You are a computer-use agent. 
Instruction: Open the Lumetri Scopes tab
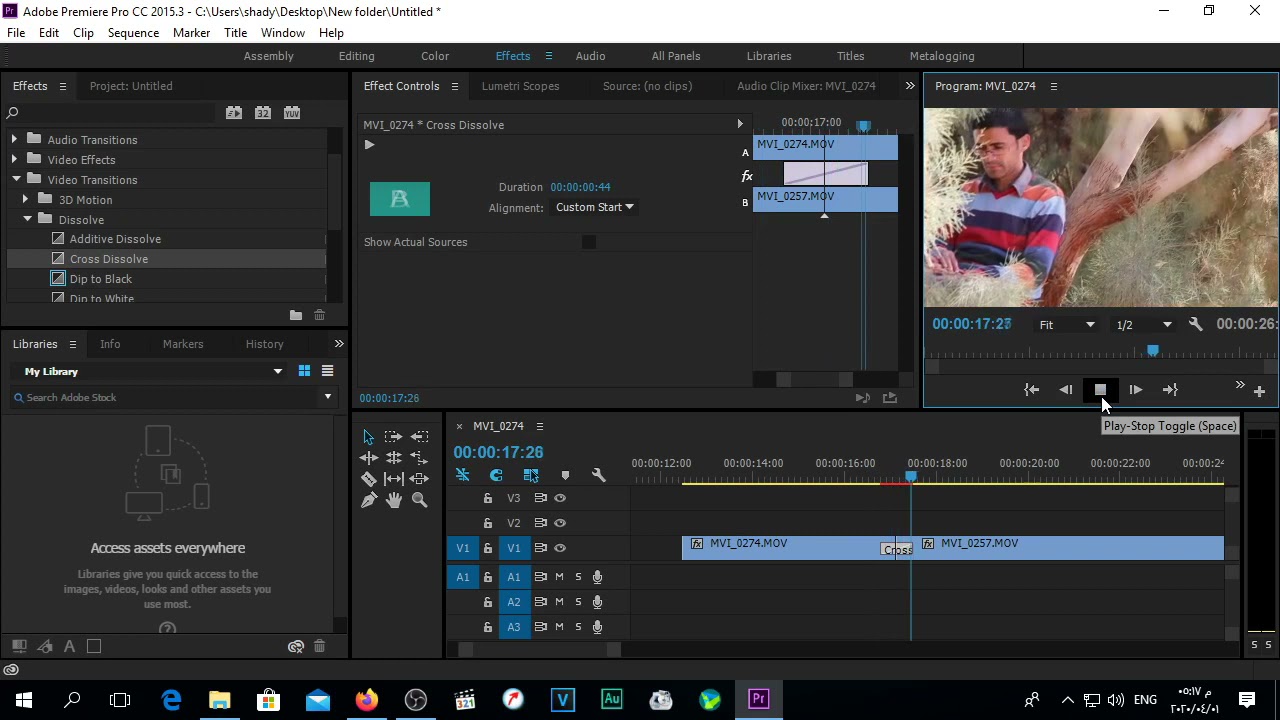click(520, 86)
